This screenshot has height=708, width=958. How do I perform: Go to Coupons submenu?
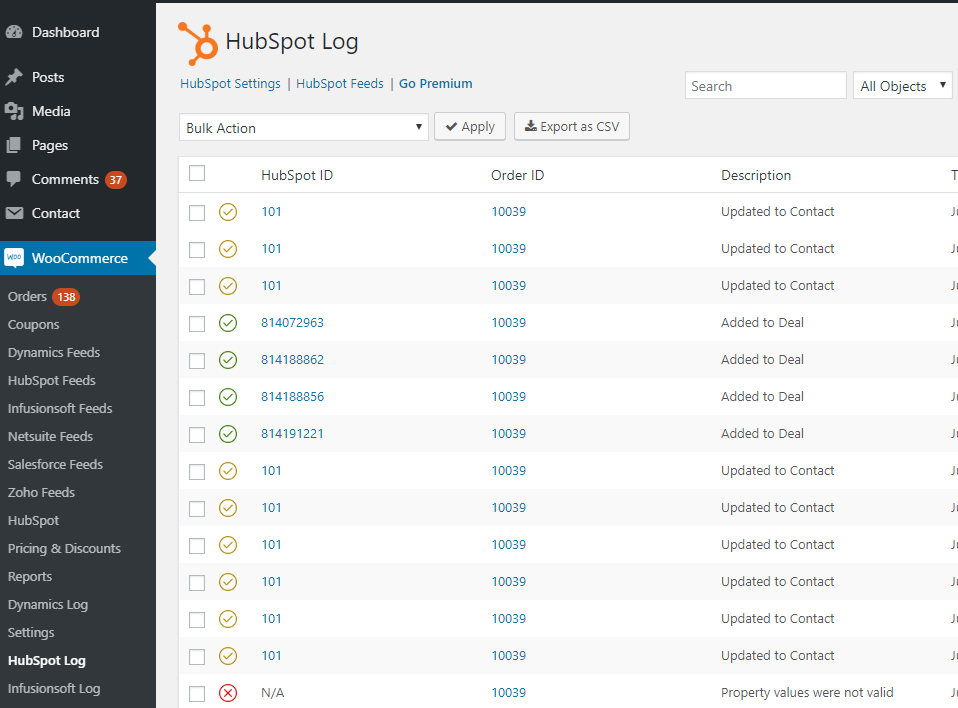pos(34,324)
